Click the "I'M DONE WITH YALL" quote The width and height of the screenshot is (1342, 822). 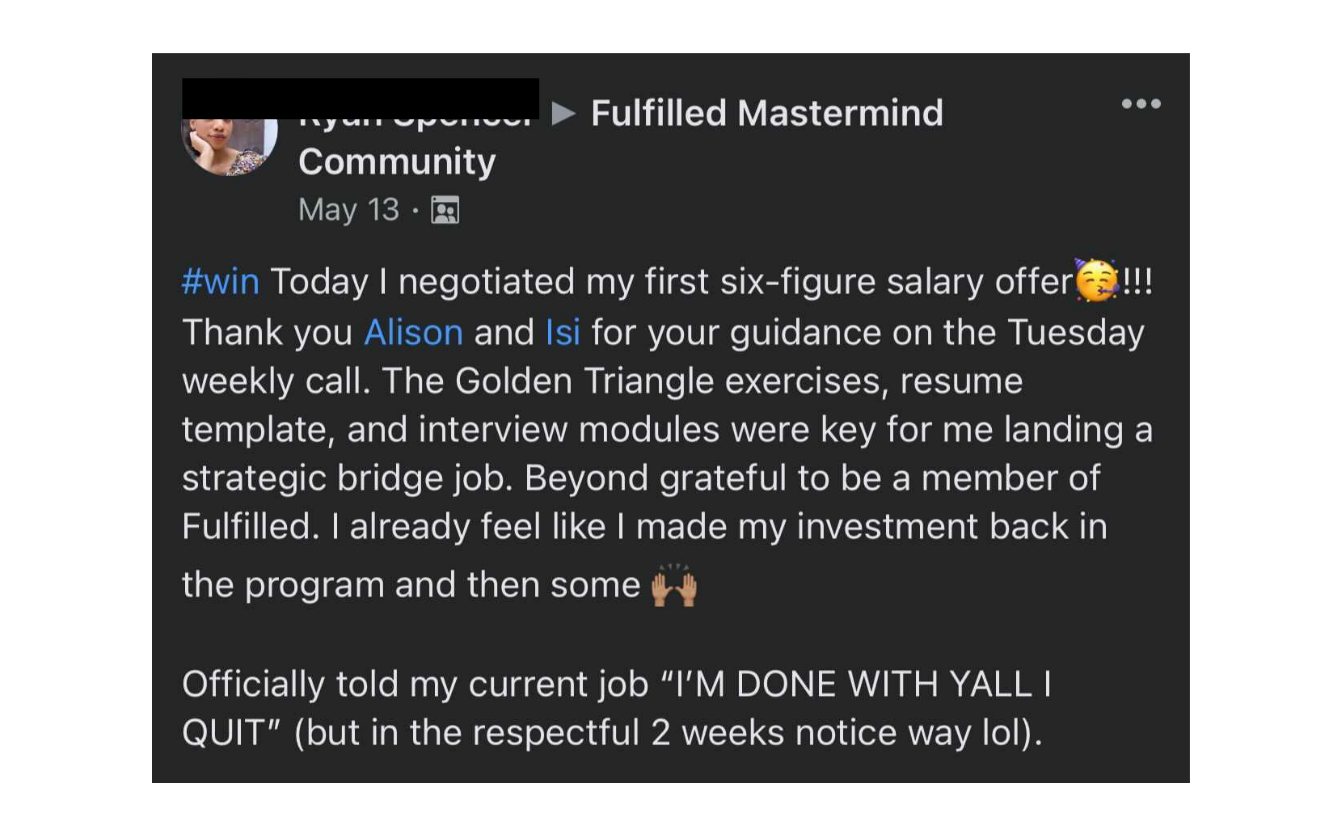(845, 685)
